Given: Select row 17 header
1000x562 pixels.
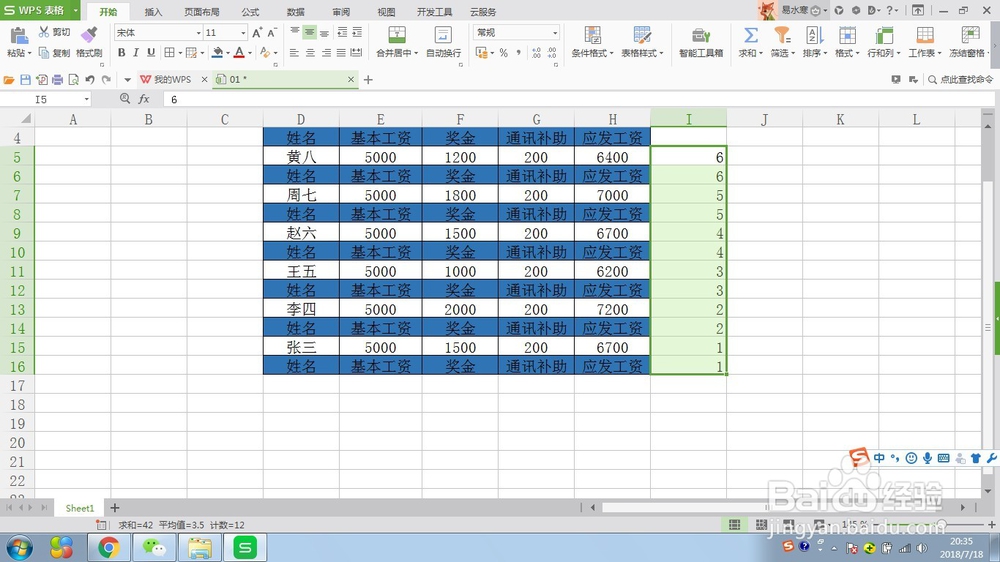Looking at the screenshot, I should (17, 386).
